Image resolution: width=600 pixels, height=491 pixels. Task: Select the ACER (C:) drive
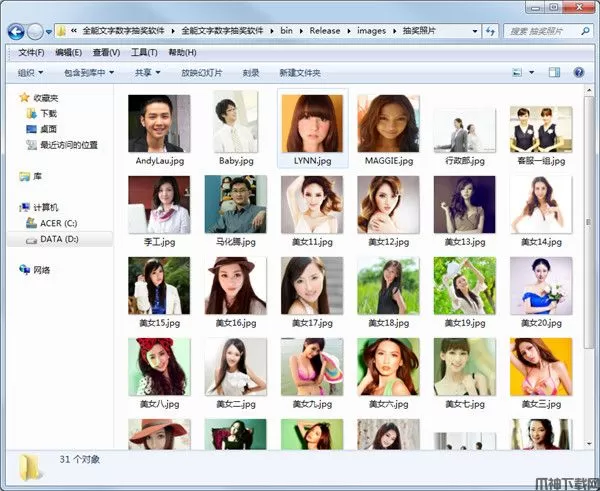pos(57,223)
